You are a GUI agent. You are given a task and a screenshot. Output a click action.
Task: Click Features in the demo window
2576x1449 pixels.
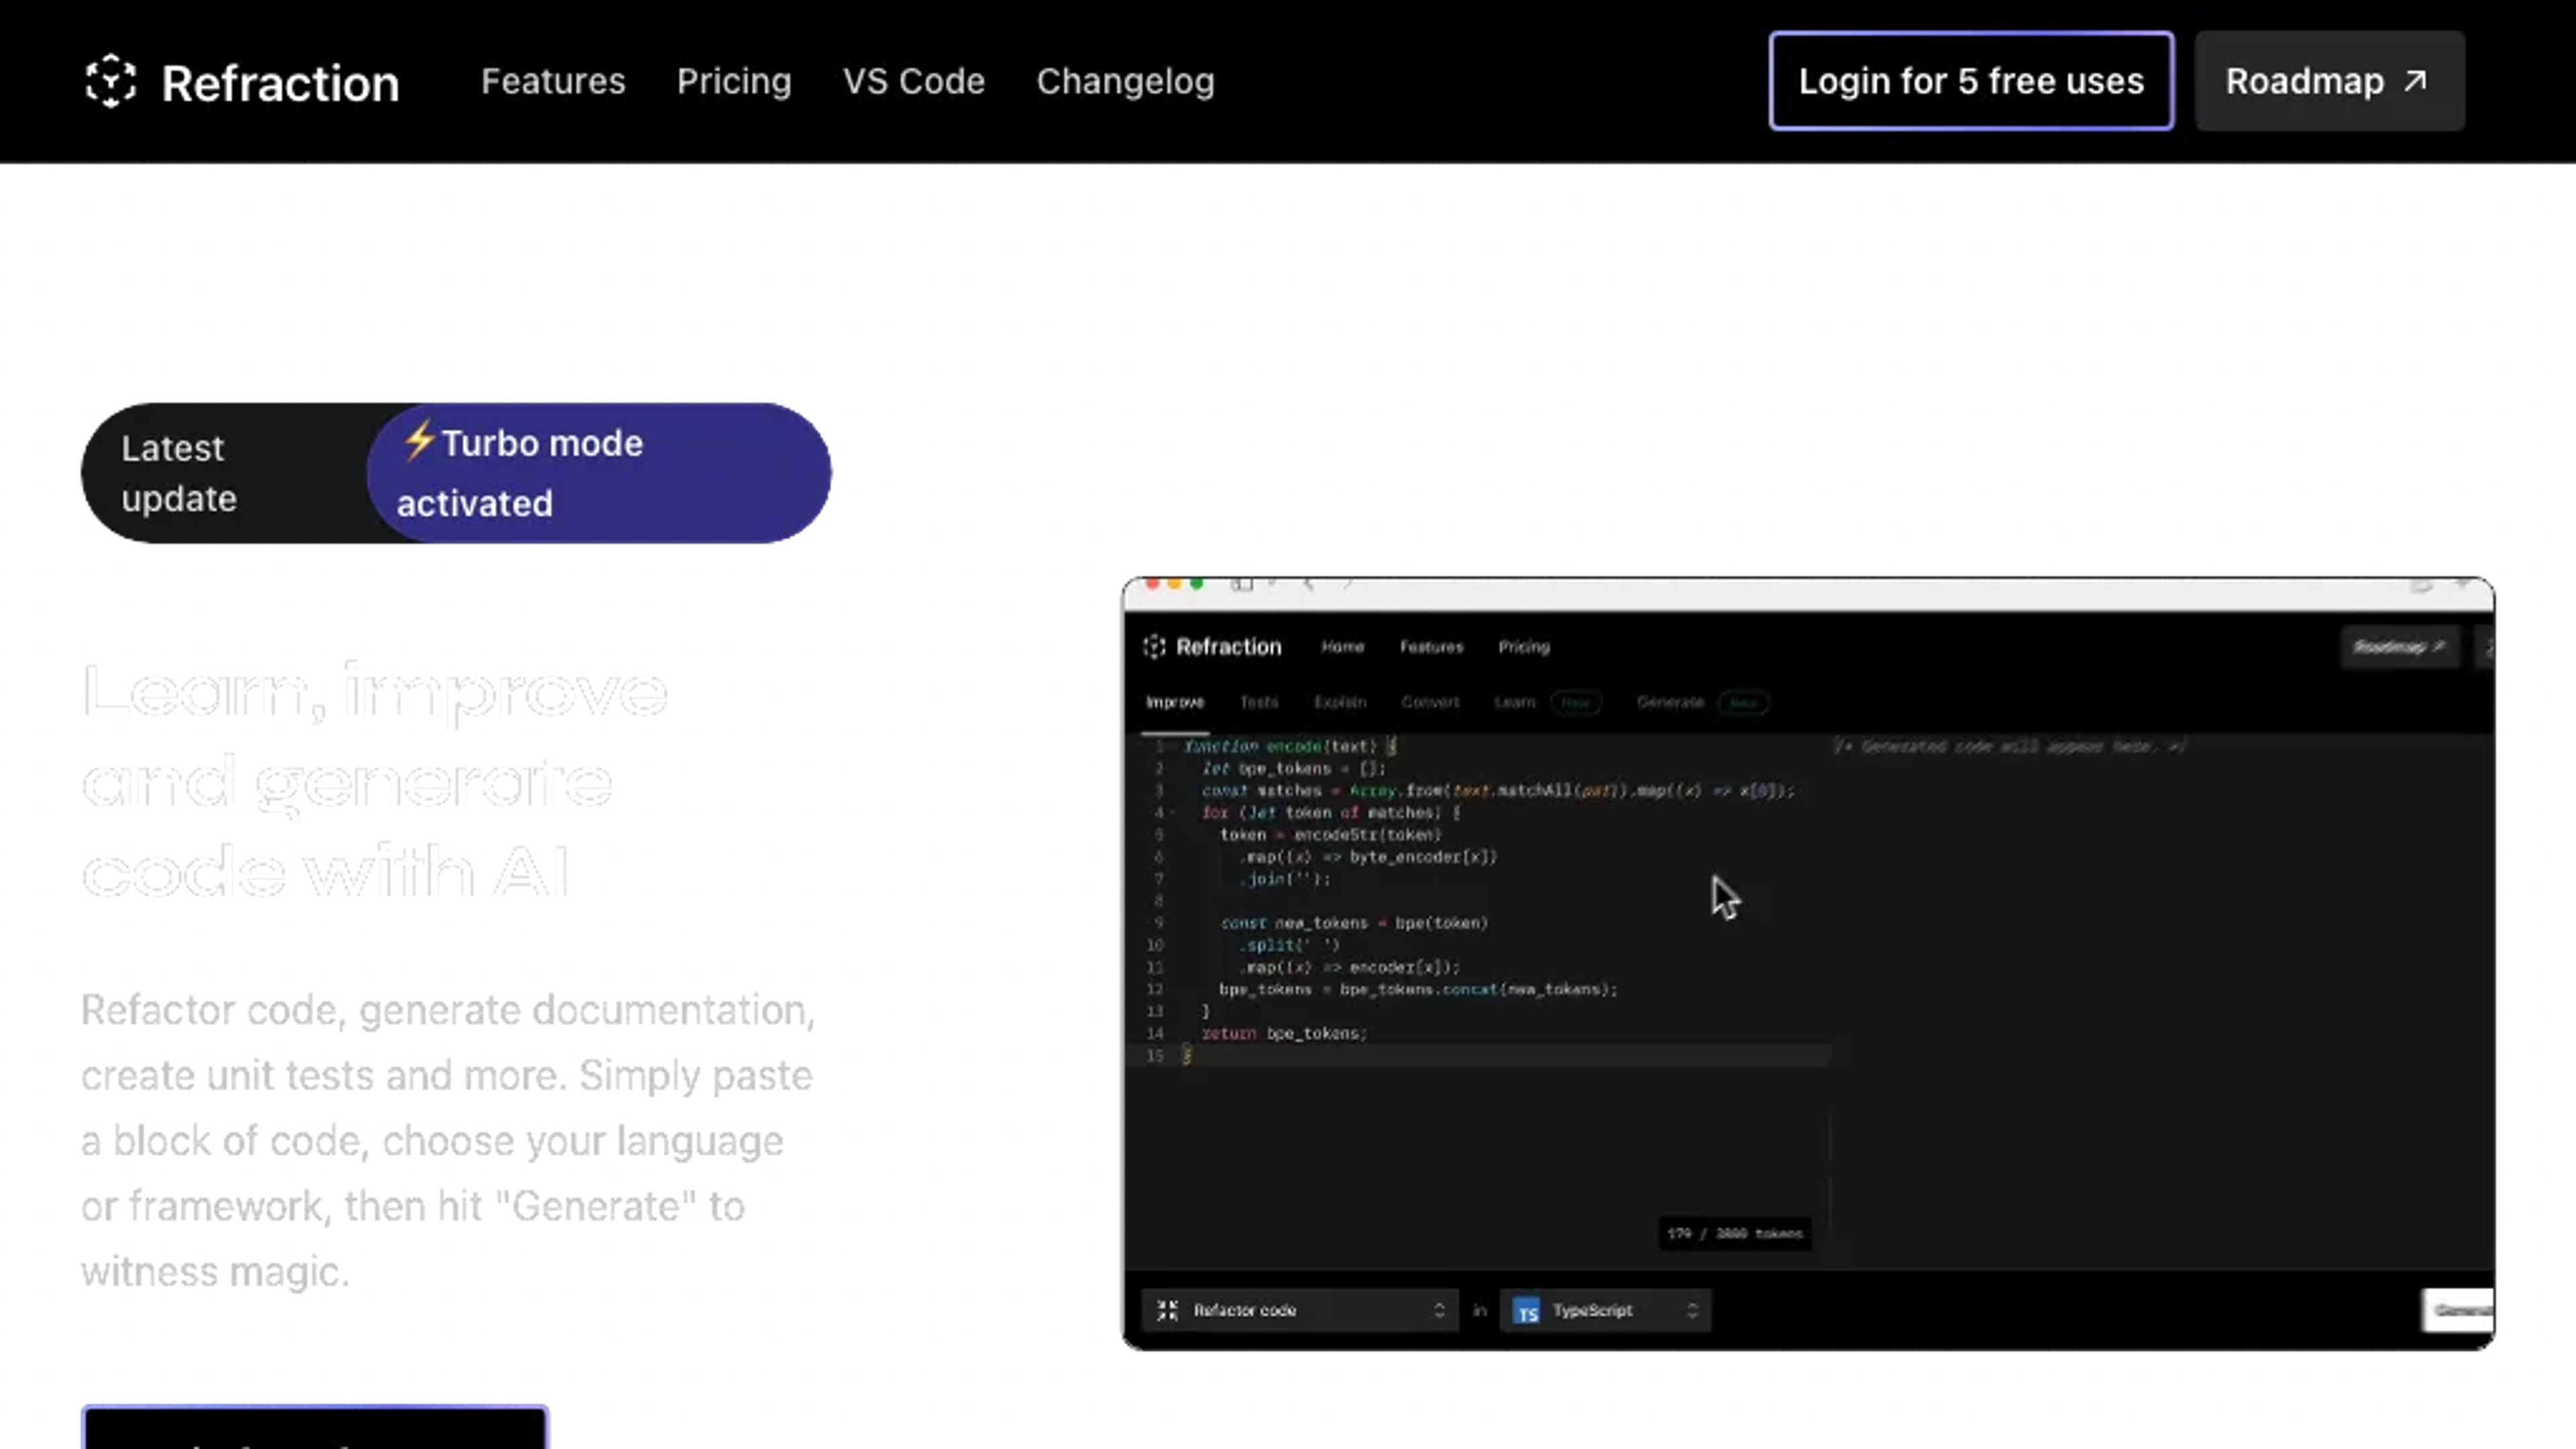pos(1431,647)
